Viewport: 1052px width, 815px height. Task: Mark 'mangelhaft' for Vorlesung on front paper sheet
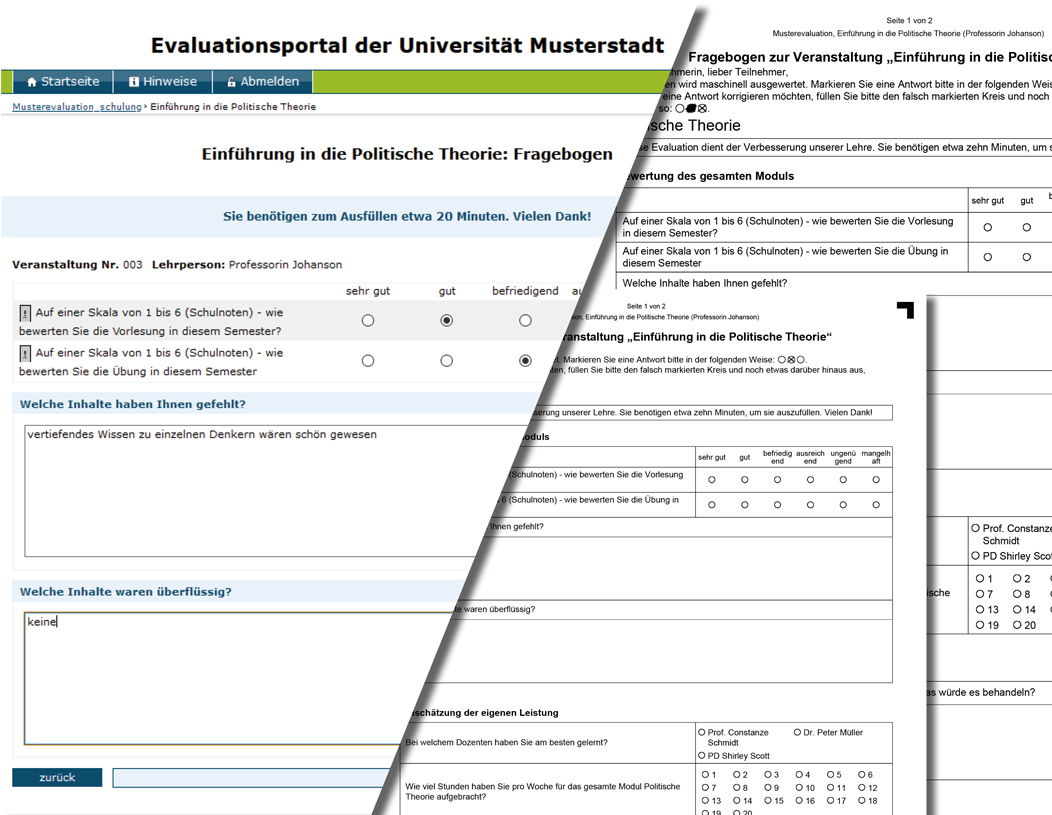point(876,480)
